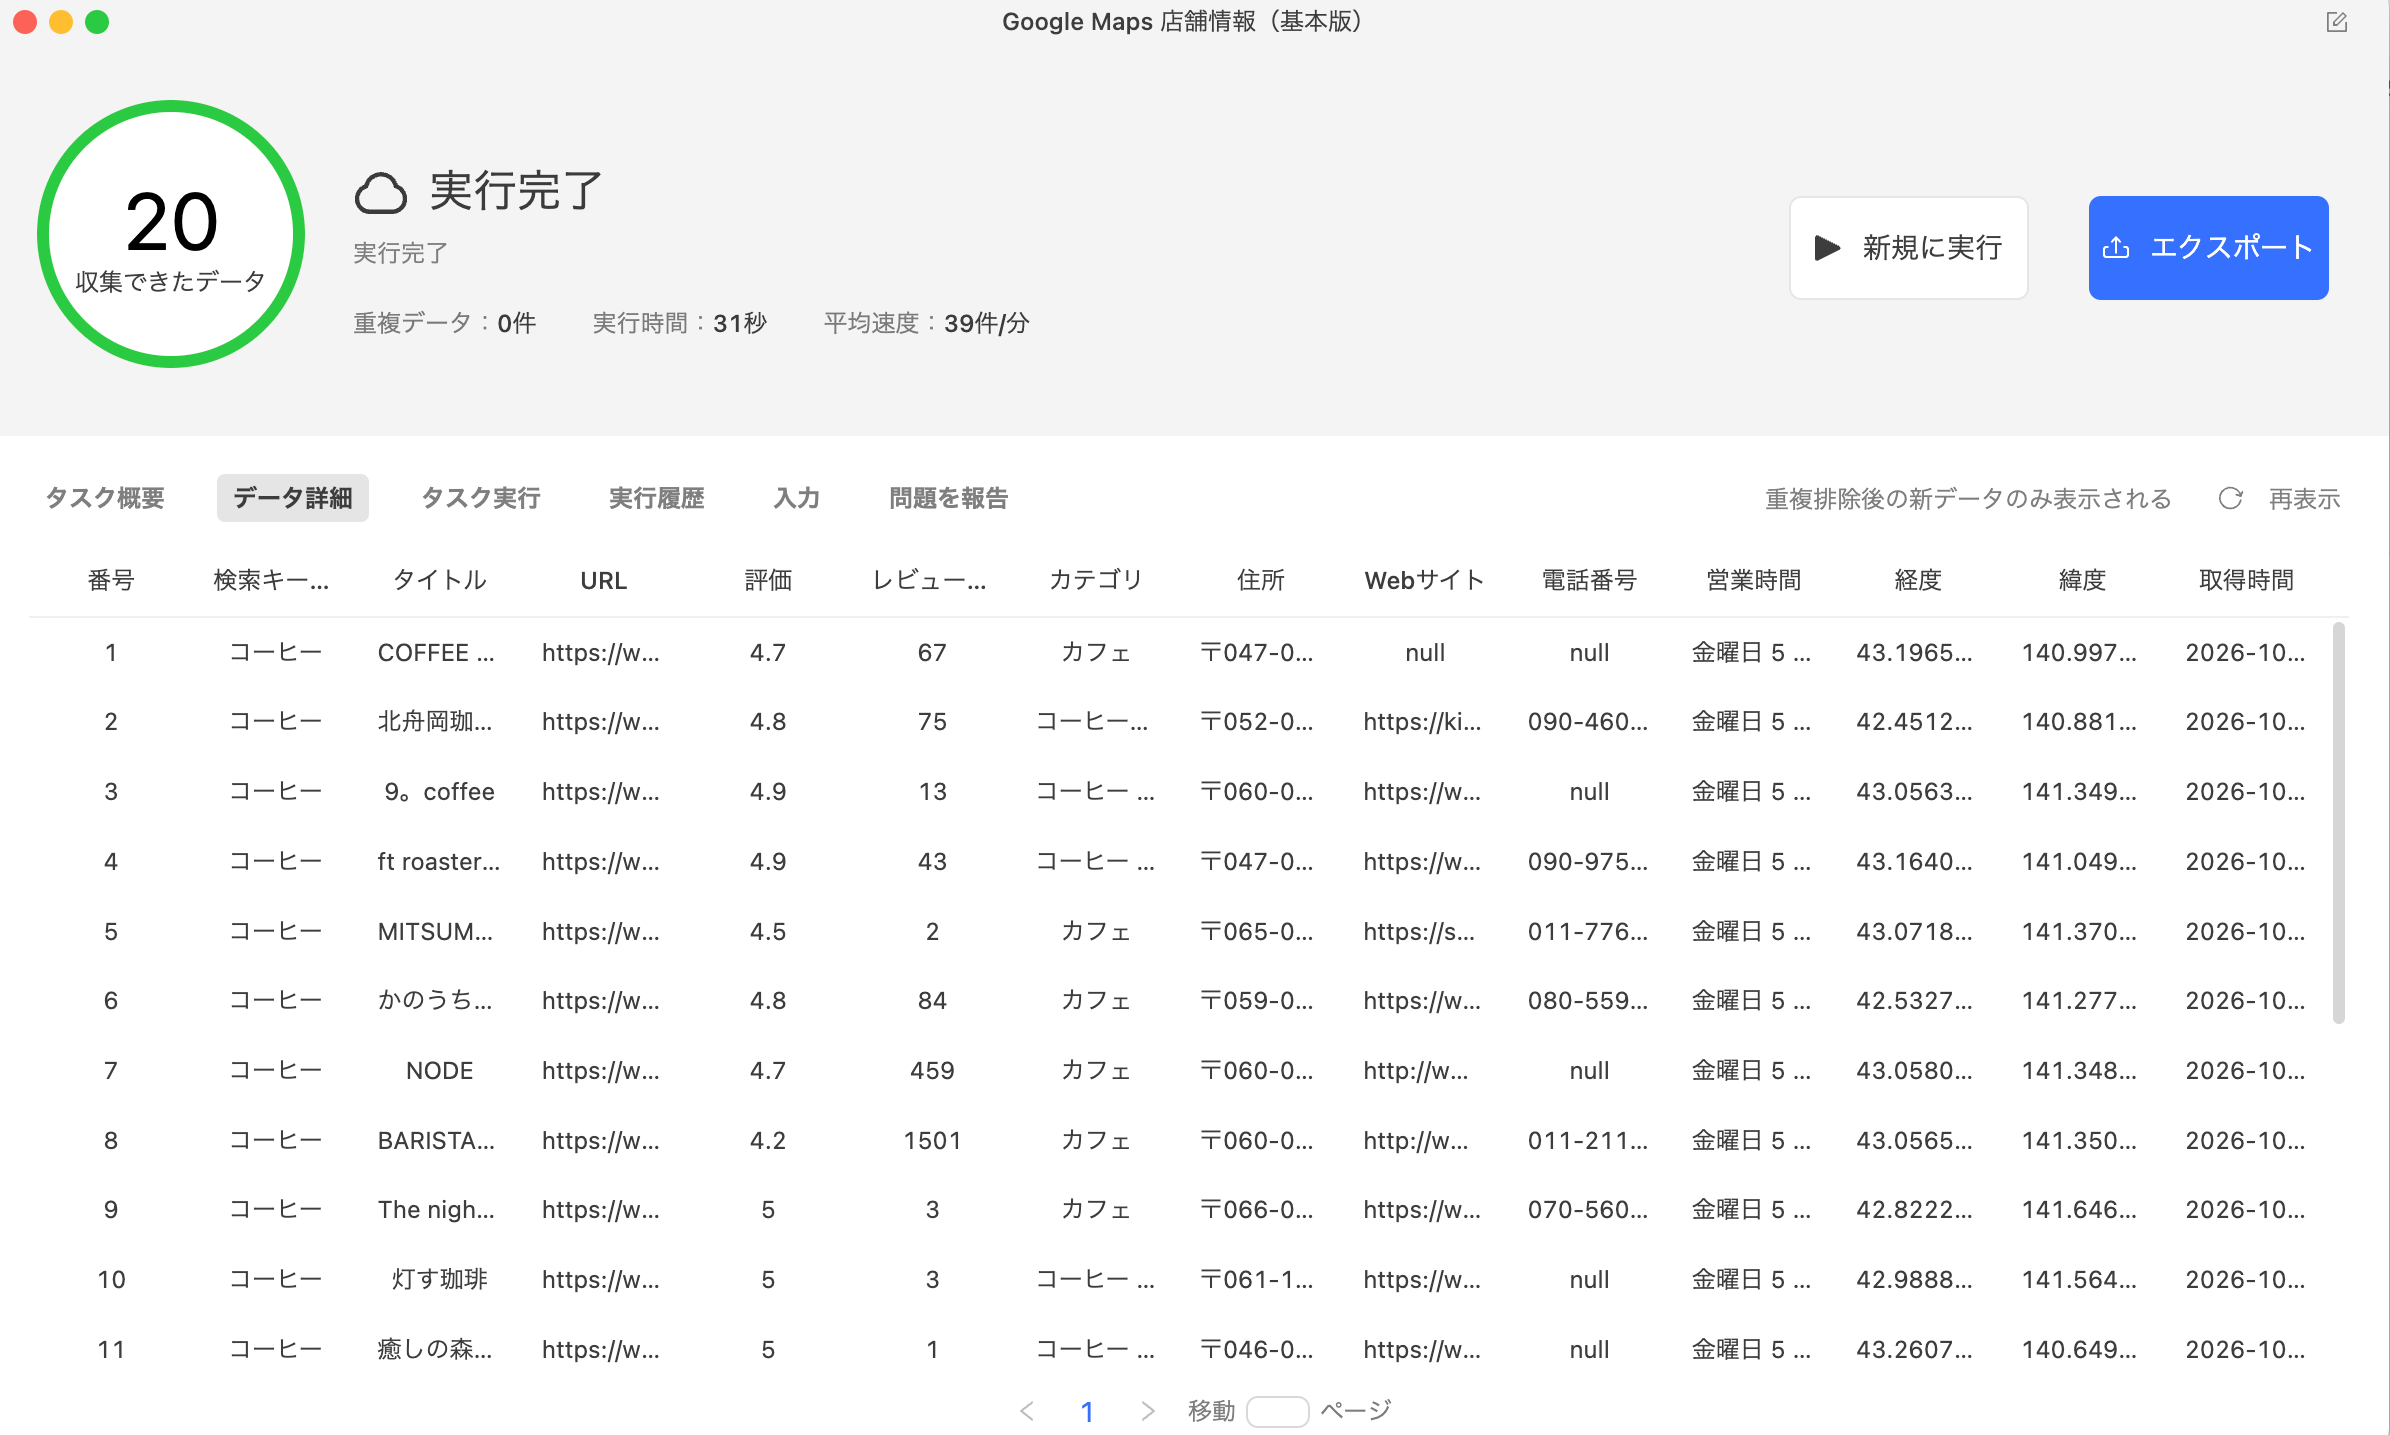Open the タスク実行 tab

coord(481,498)
